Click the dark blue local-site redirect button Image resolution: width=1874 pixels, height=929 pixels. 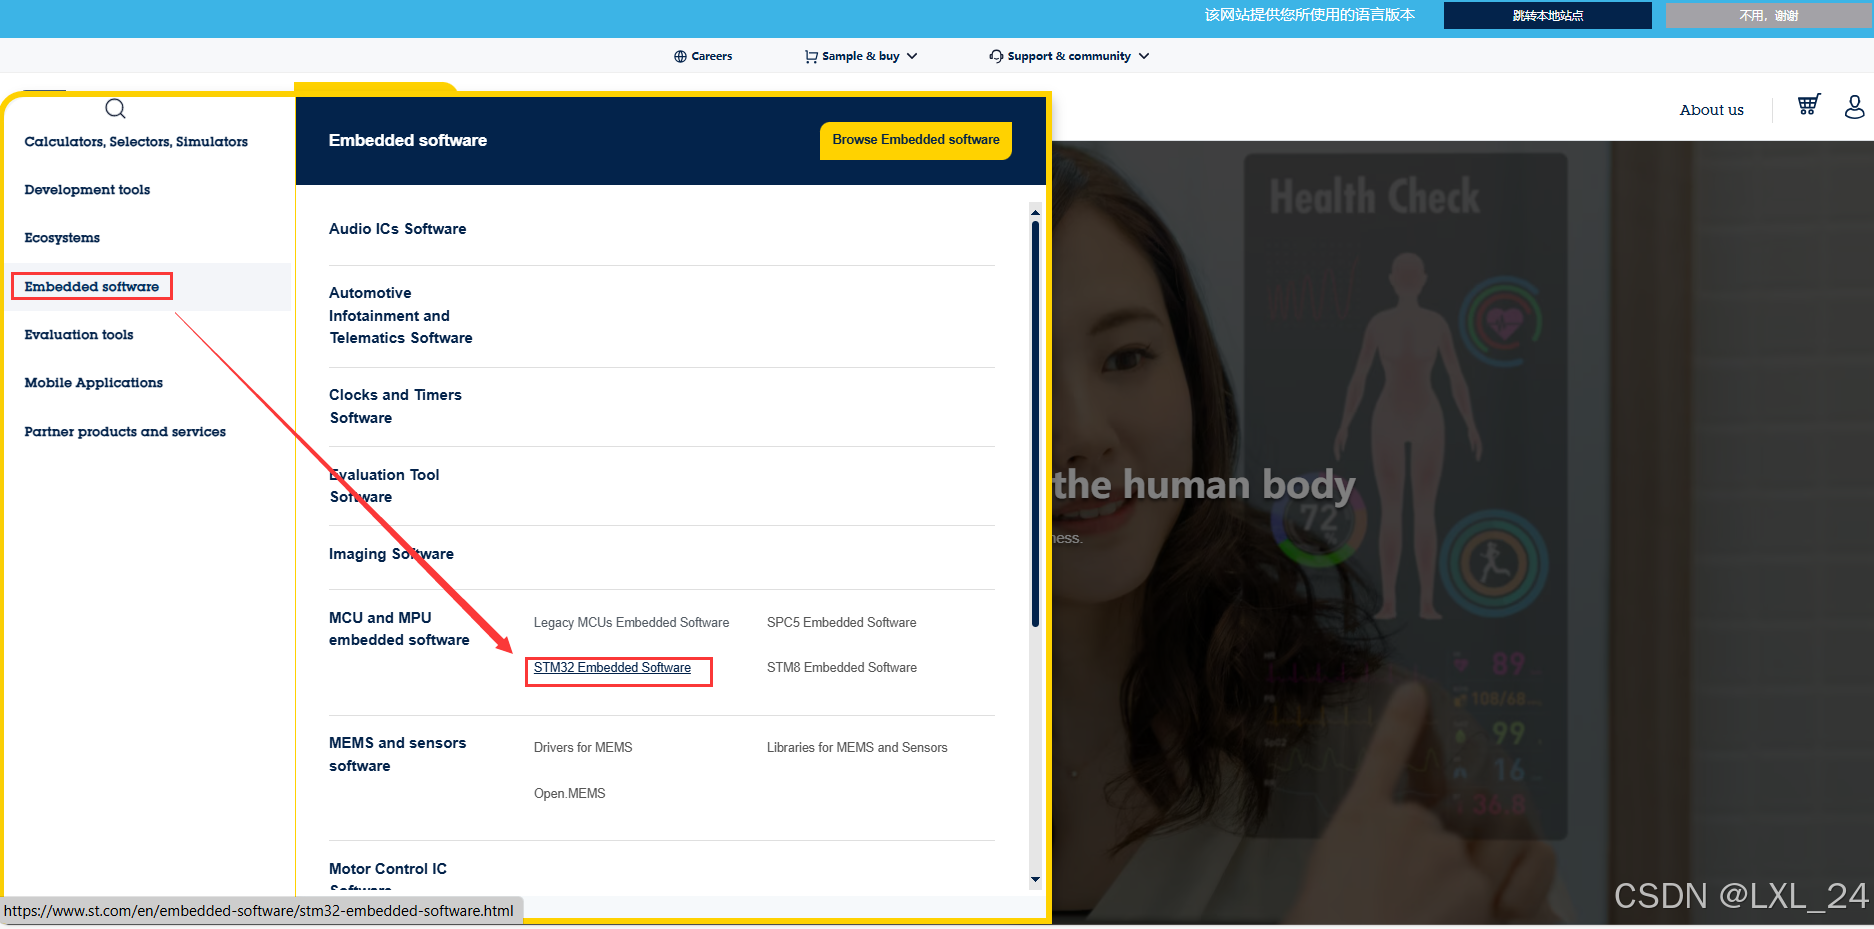[1547, 15]
